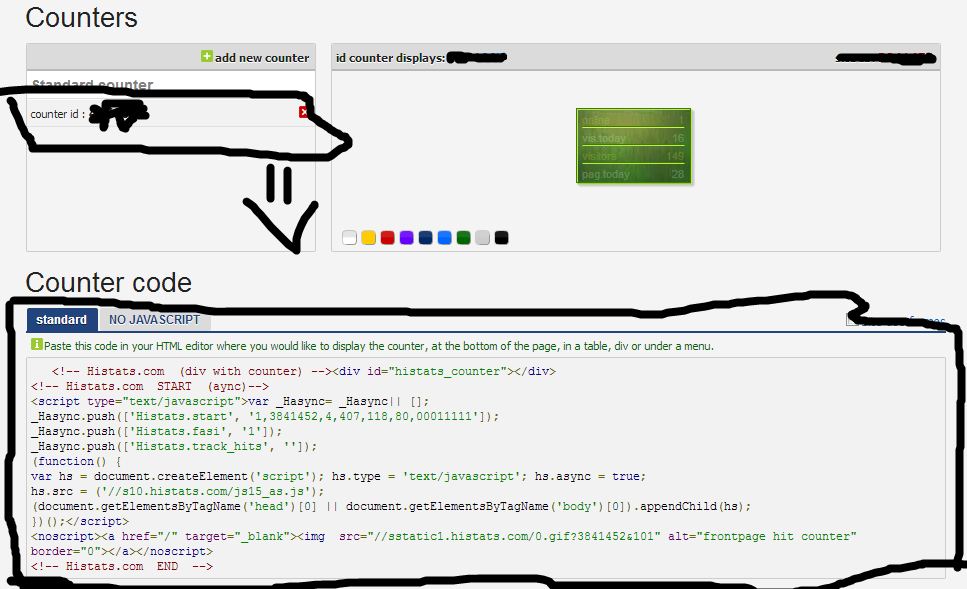967x589 pixels.
Task: Choose the dark navy color swatch
Action: coord(426,238)
